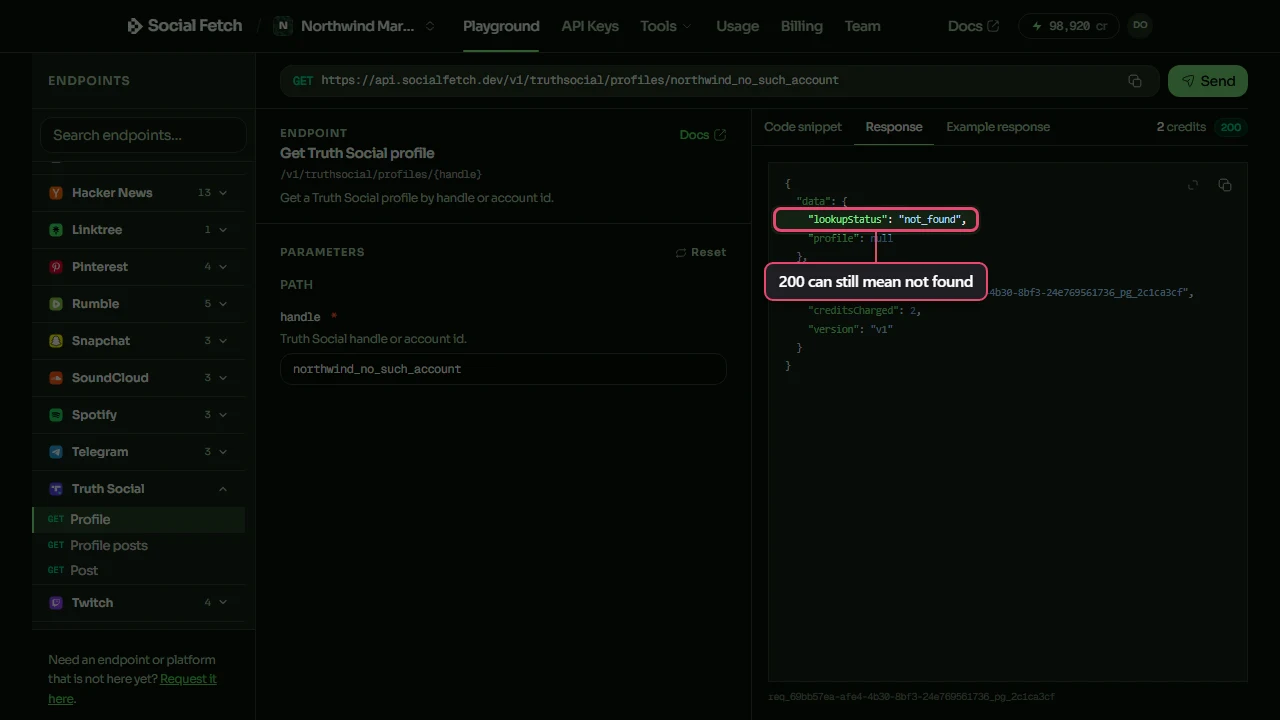Click the Linktree platform icon

[x=56, y=230]
